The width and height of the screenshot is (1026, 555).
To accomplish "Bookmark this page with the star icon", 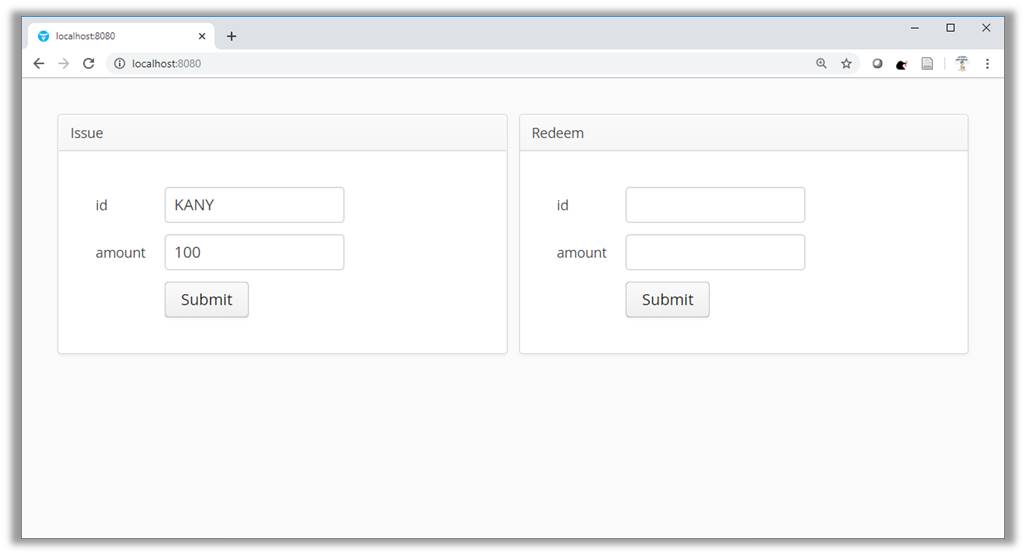I will pyautogui.click(x=846, y=63).
